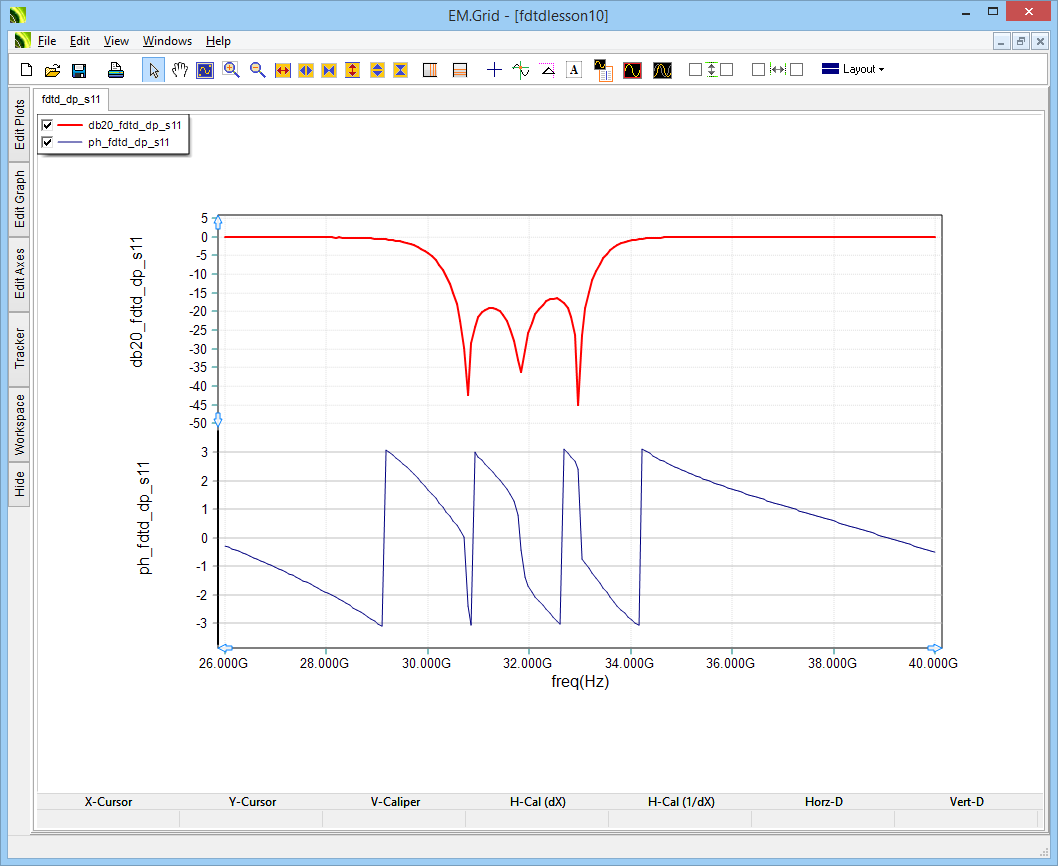Tick the checkbox left of vertical-spacing icon

pyautogui.click(x=695, y=70)
